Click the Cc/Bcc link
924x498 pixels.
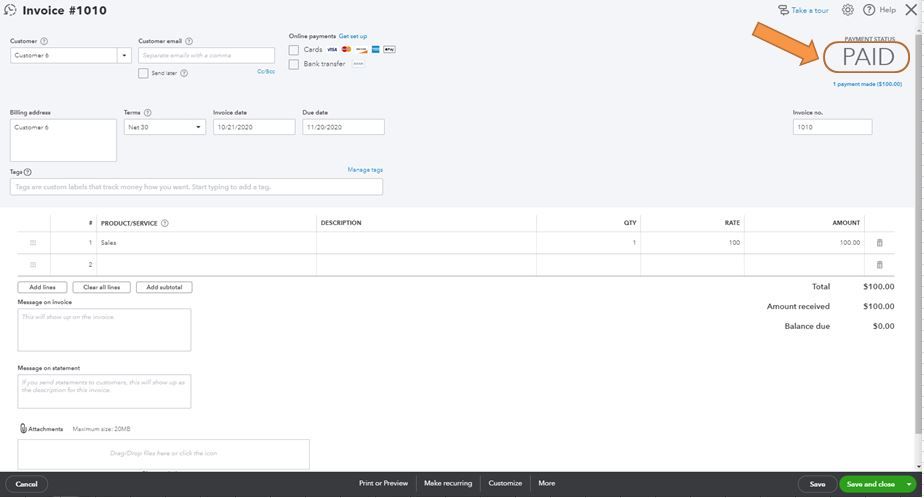coord(266,71)
